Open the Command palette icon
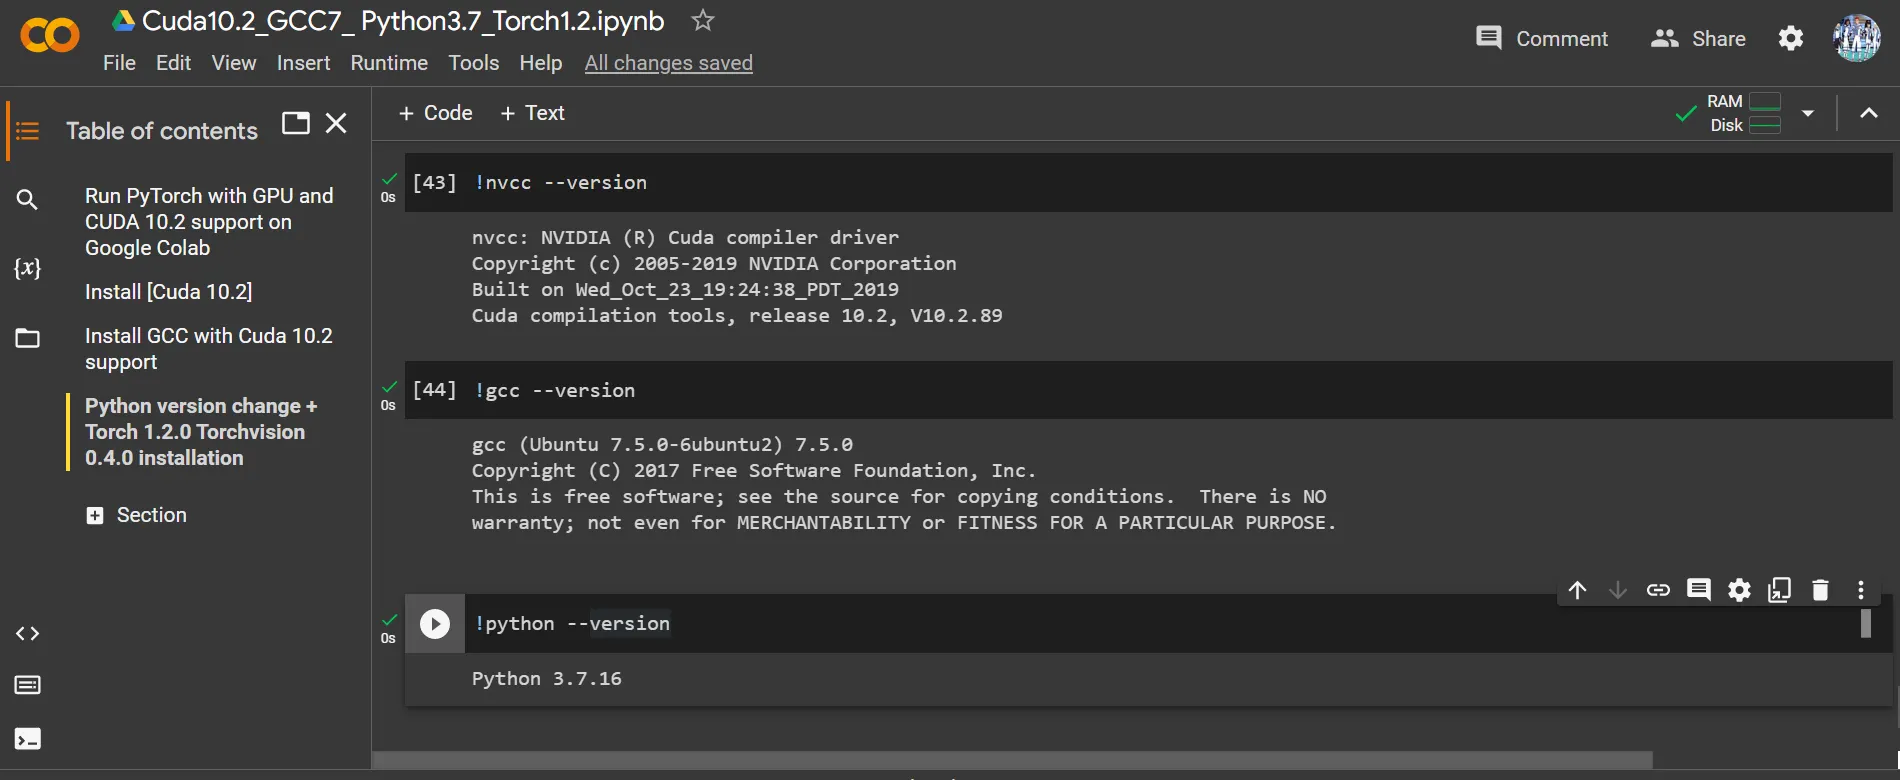The image size is (1900, 780). [27, 685]
